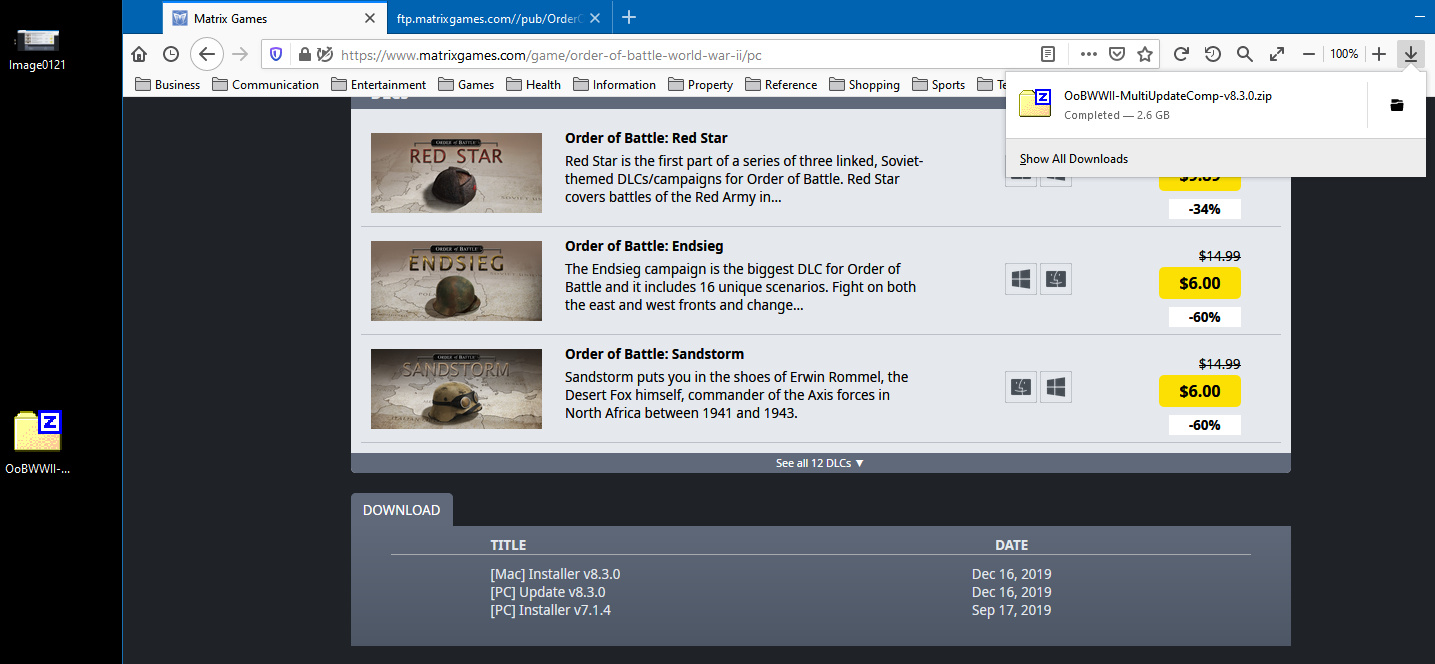
Task: Open the OoBWWII zip from downloads list
Action: click(x=1186, y=105)
